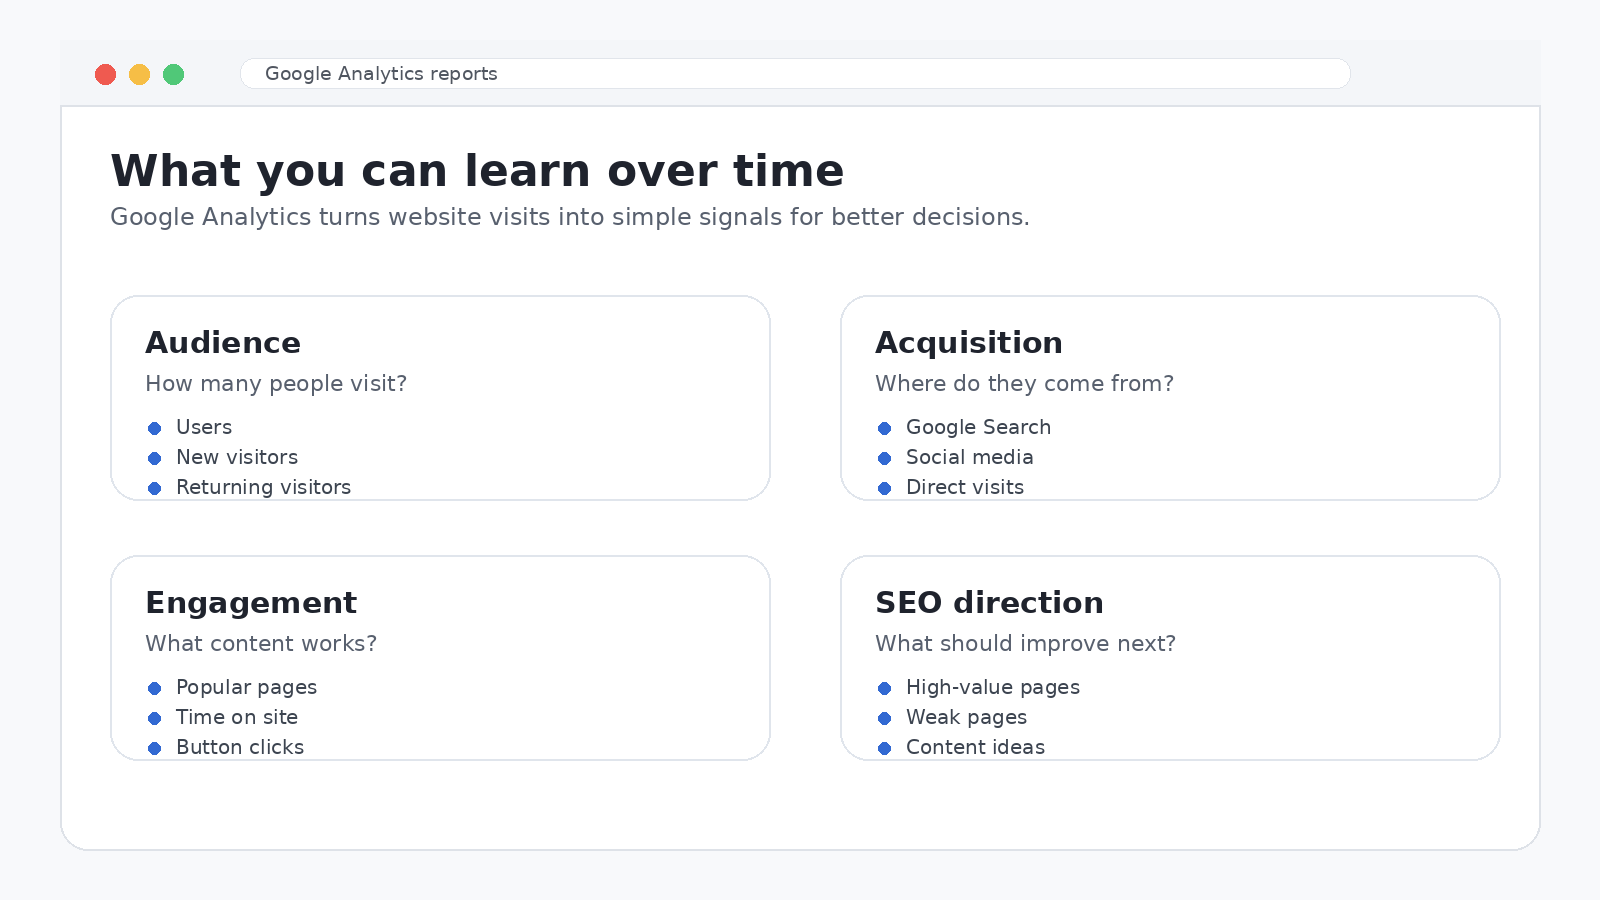Select the SEO direction card title
1600x900 pixels.
pos(990,603)
